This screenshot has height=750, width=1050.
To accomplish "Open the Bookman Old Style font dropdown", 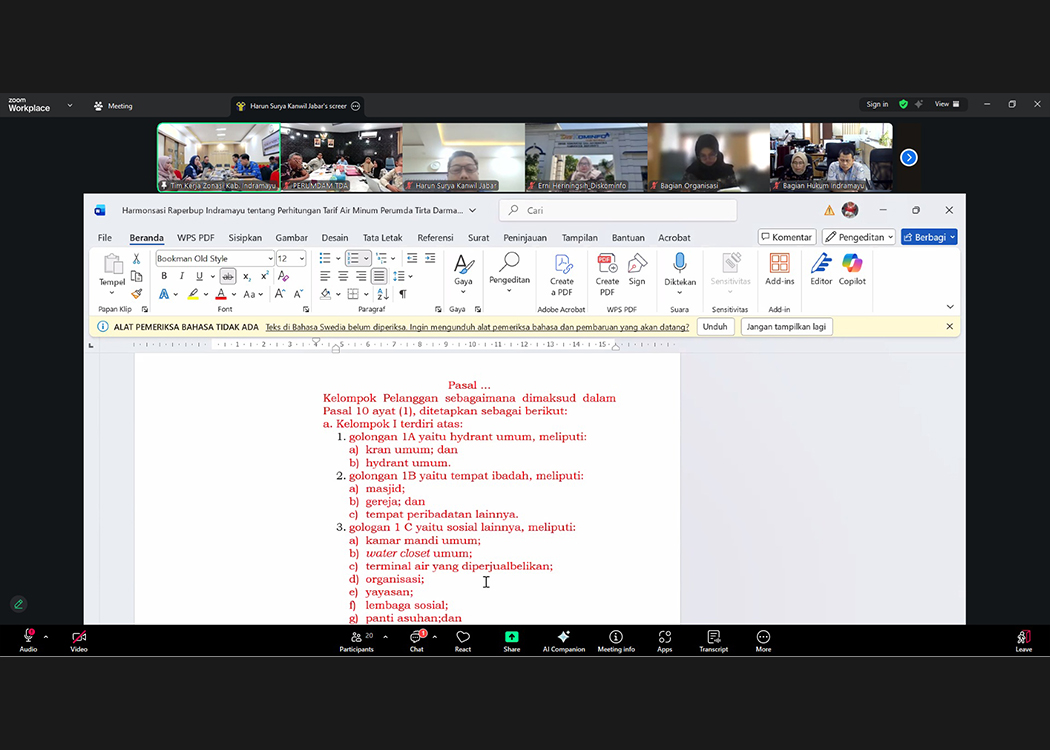I will (270, 259).
